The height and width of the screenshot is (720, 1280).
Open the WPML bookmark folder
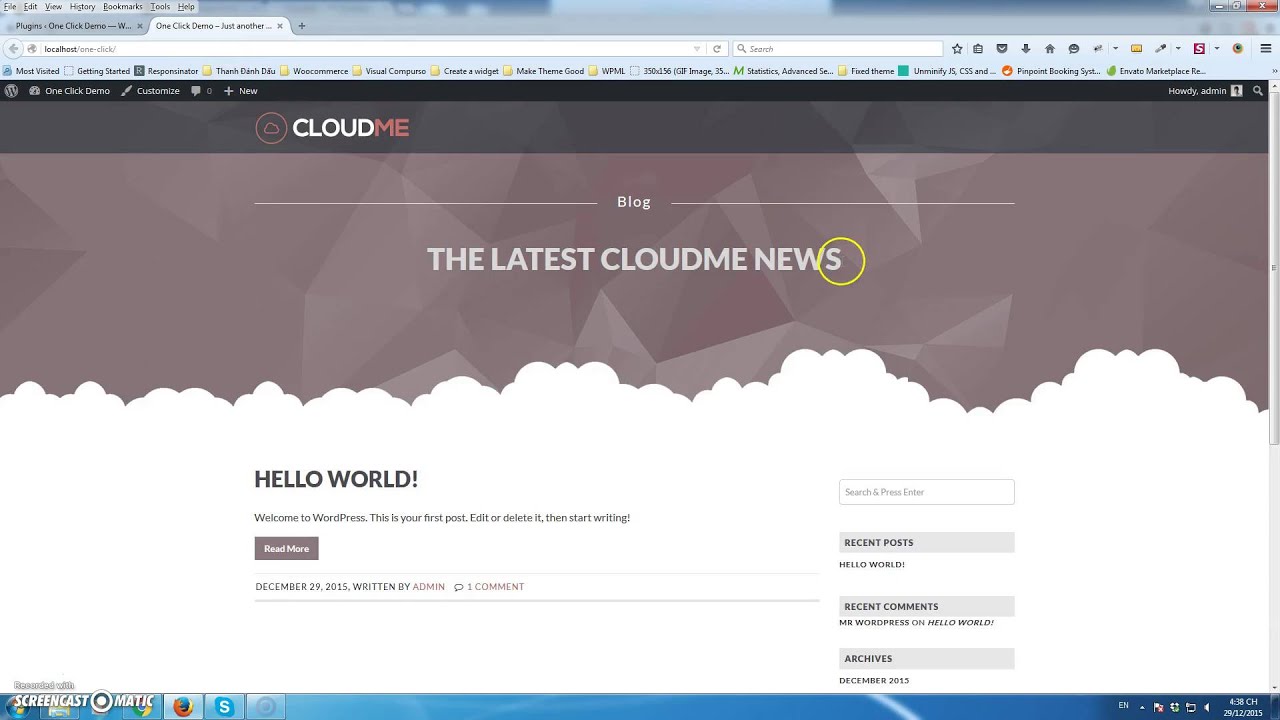(x=607, y=71)
